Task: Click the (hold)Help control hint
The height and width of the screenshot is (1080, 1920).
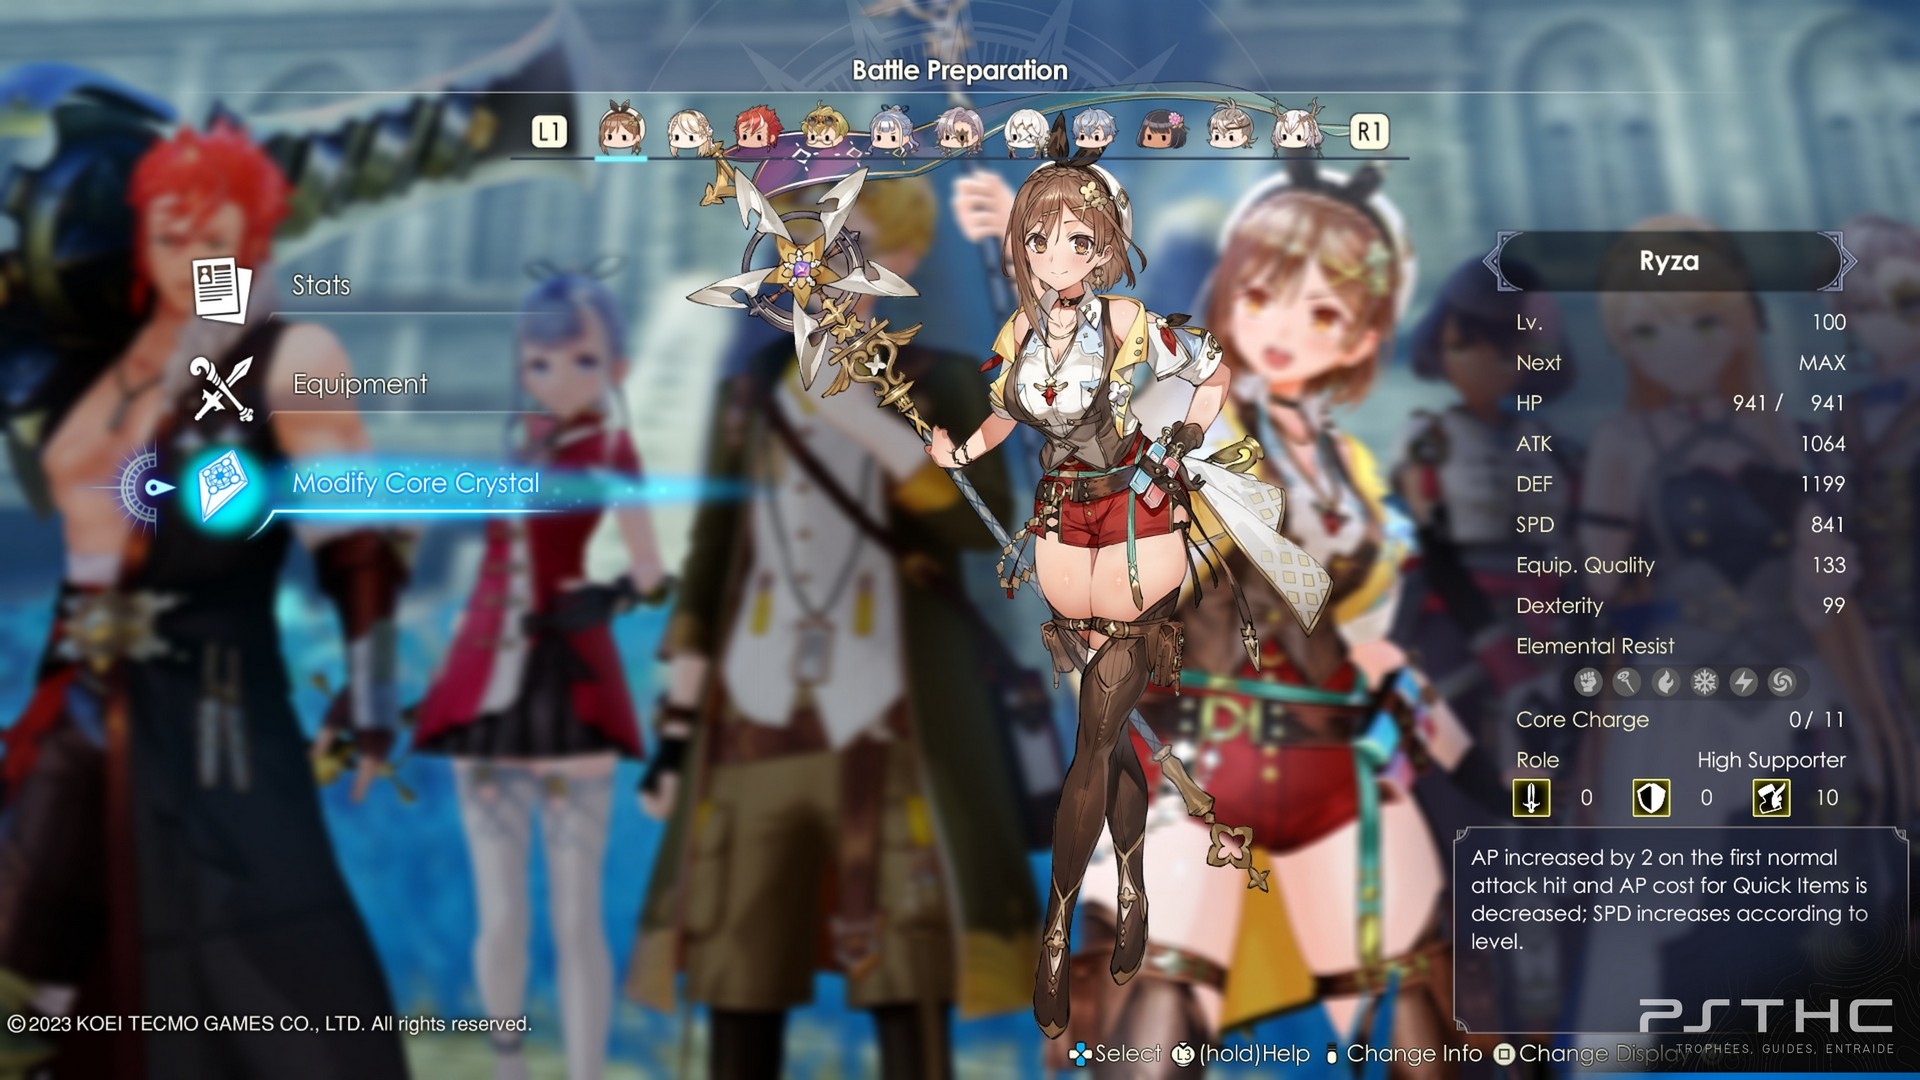Action: 1241,1054
